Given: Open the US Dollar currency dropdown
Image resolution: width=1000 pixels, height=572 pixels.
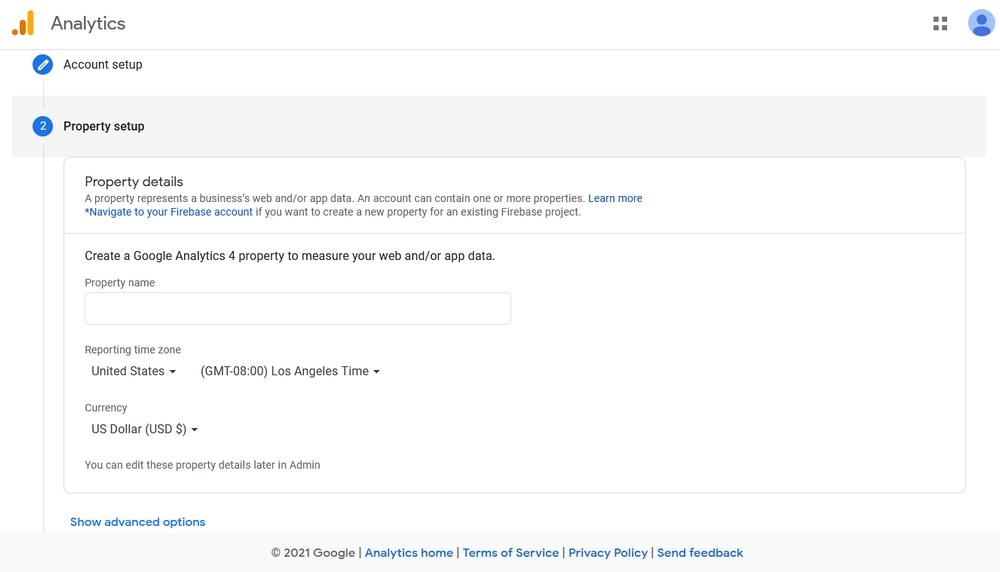Looking at the screenshot, I should coord(144,429).
